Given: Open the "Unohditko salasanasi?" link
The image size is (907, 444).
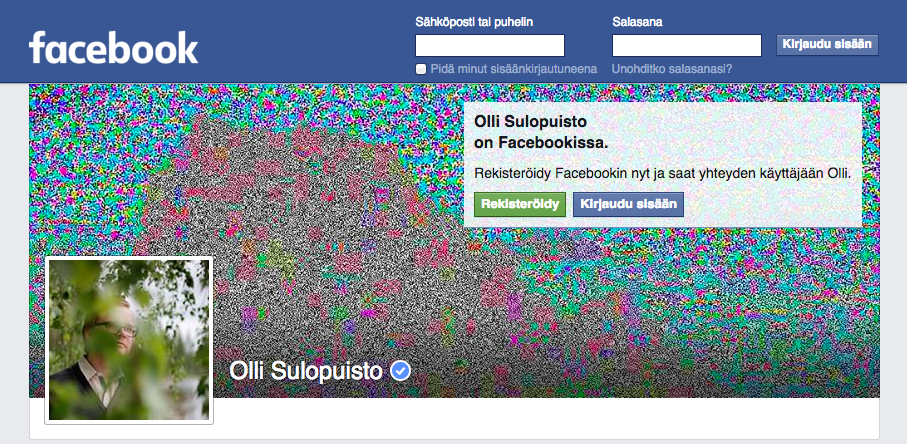Looking at the screenshot, I should tap(672, 69).
